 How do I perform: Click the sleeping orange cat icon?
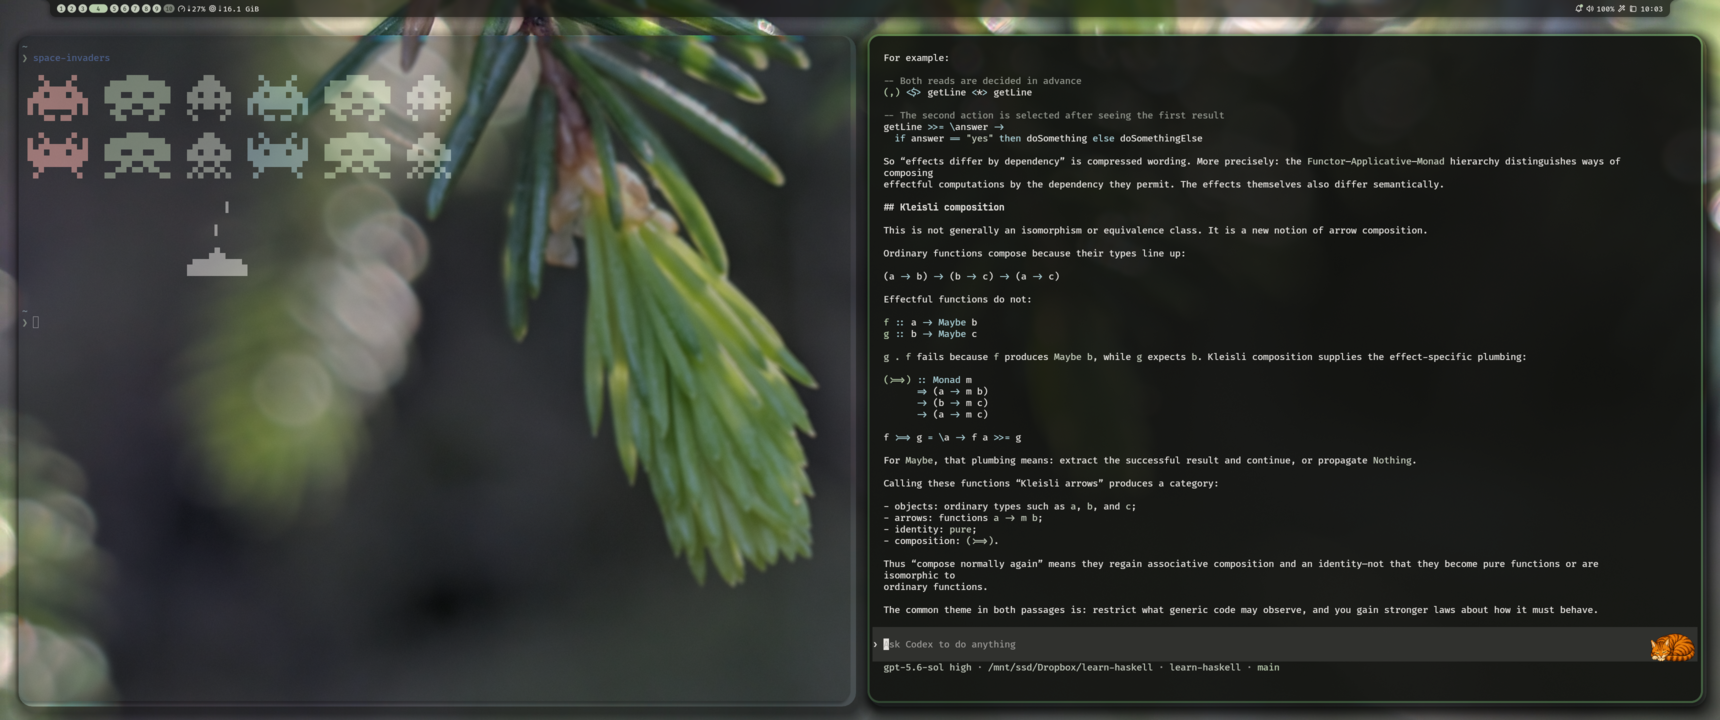(1672, 648)
